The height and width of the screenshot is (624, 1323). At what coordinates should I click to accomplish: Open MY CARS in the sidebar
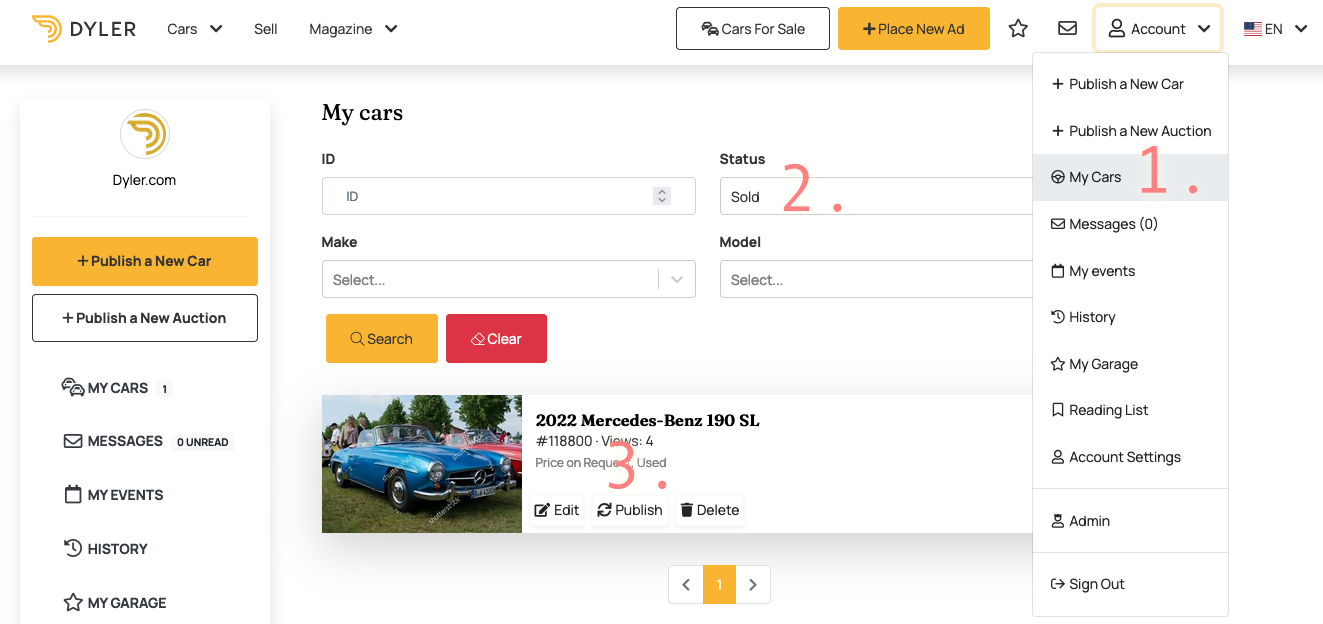[x=116, y=388]
